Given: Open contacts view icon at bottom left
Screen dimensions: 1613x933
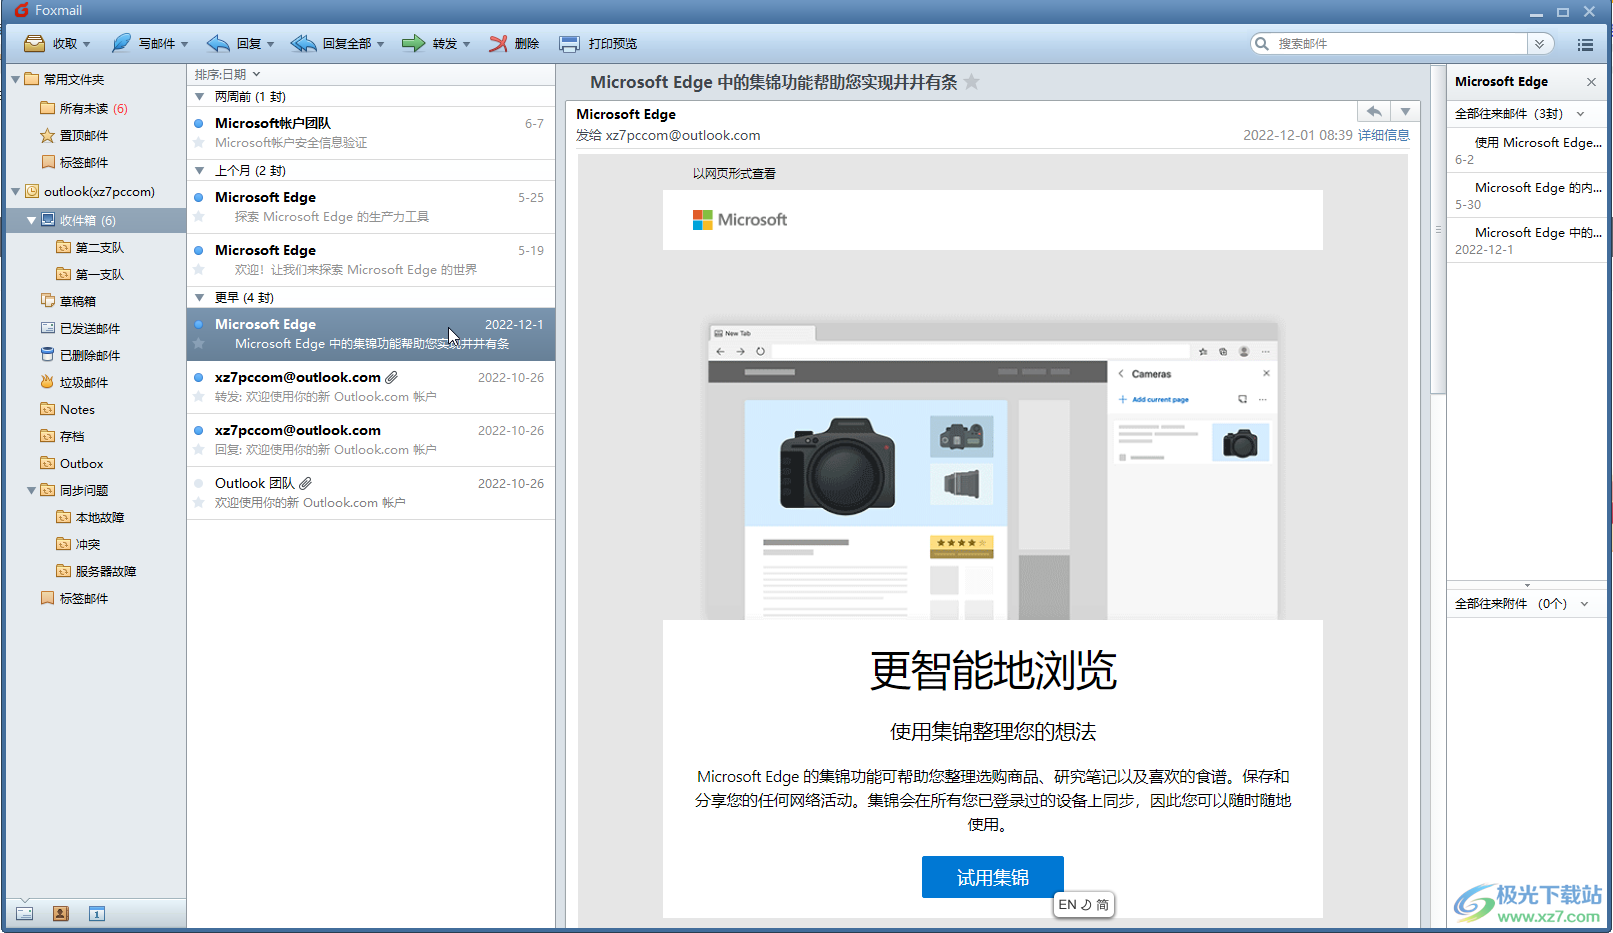Looking at the screenshot, I should [x=61, y=913].
